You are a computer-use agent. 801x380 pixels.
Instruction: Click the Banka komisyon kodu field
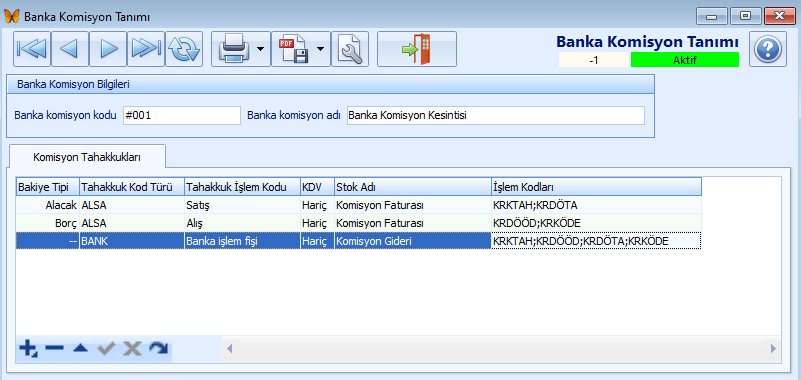(181, 115)
